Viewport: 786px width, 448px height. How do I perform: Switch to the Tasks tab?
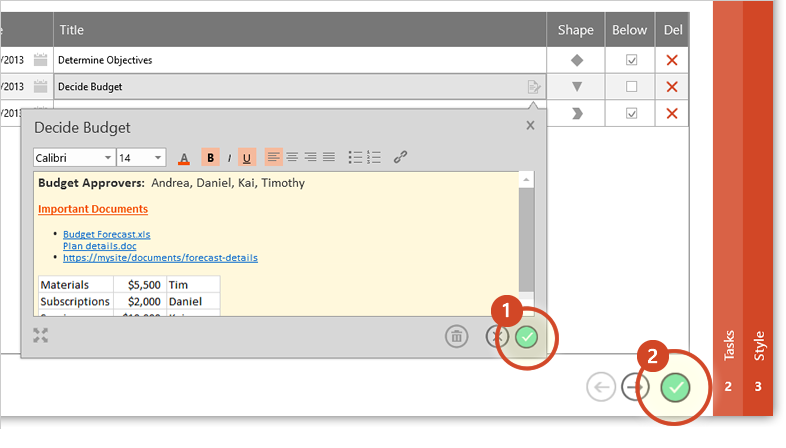click(x=728, y=360)
